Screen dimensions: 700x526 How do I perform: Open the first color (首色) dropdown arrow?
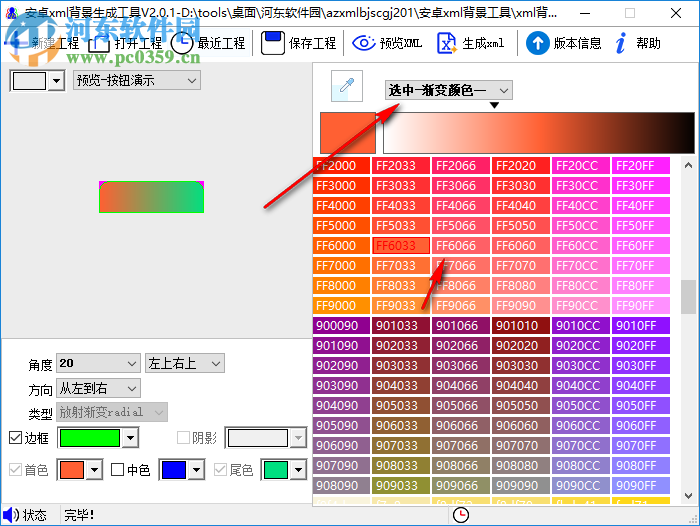(x=94, y=470)
